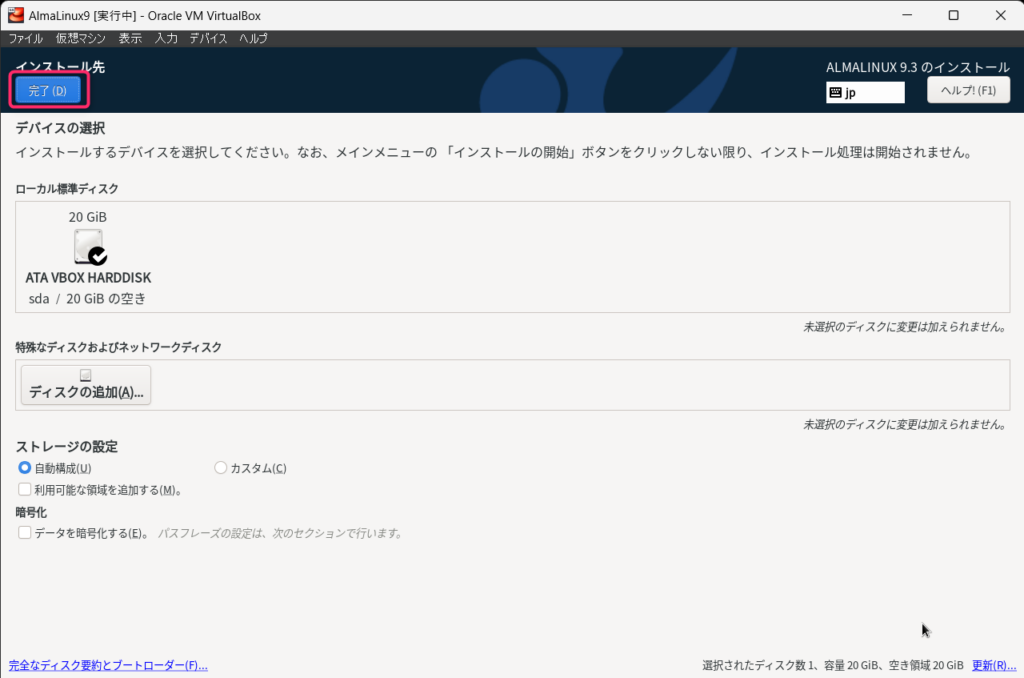
Task: Open the デバイス menu
Action: (208, 38)
